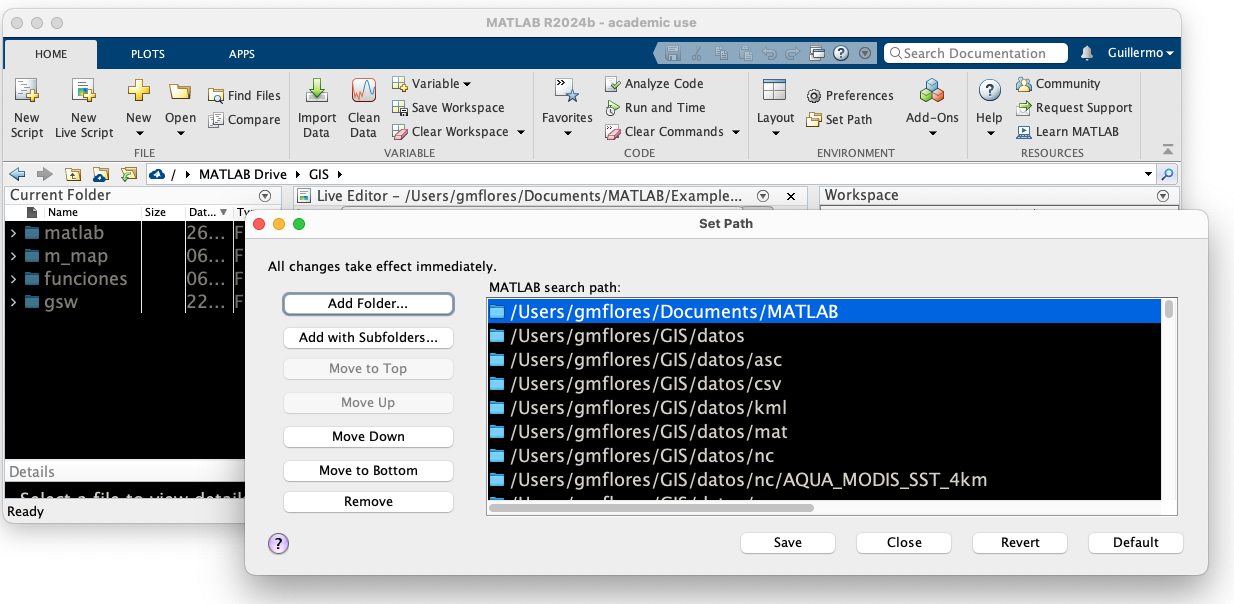Open the New file dropdown
This screenshot has width=1234, height=604.
pos(139,132)
